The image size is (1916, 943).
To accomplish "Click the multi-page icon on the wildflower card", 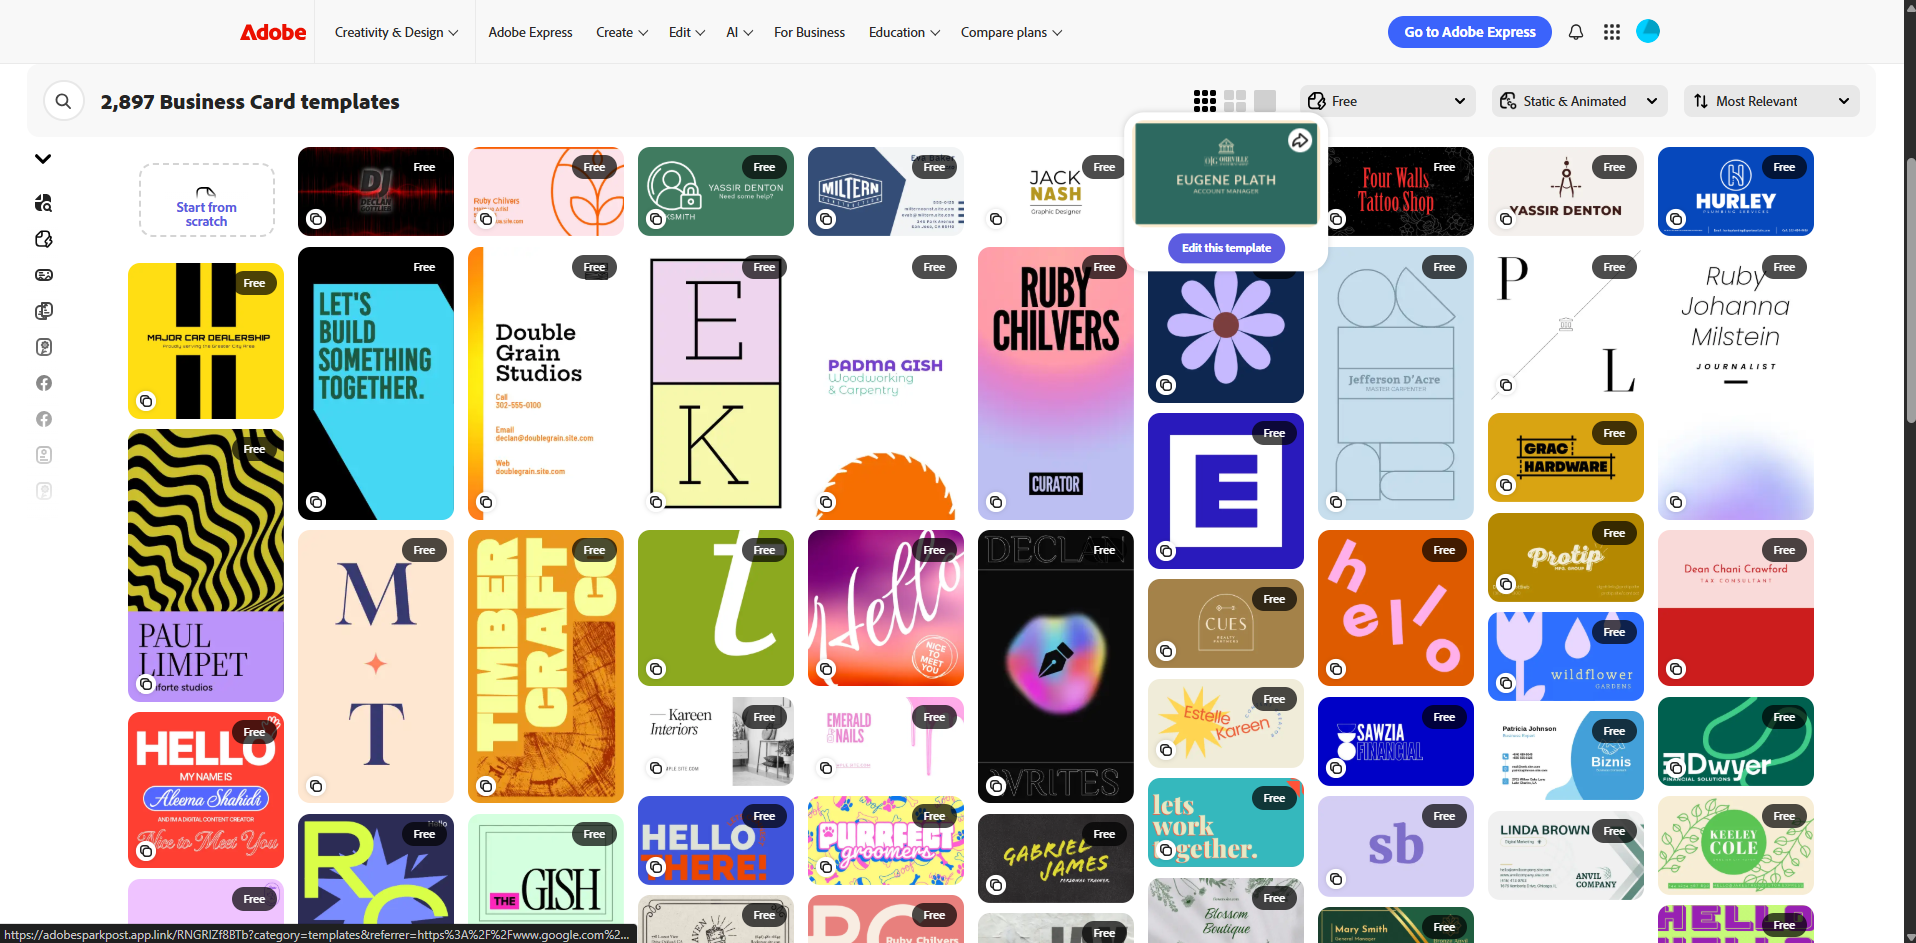I will 1506,683.
